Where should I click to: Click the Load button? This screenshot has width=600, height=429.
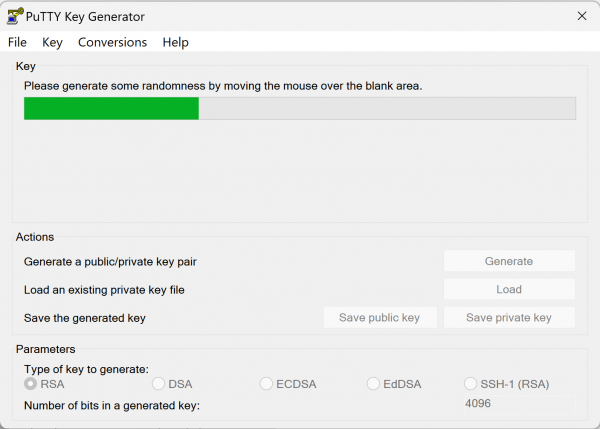click(509, 289)
